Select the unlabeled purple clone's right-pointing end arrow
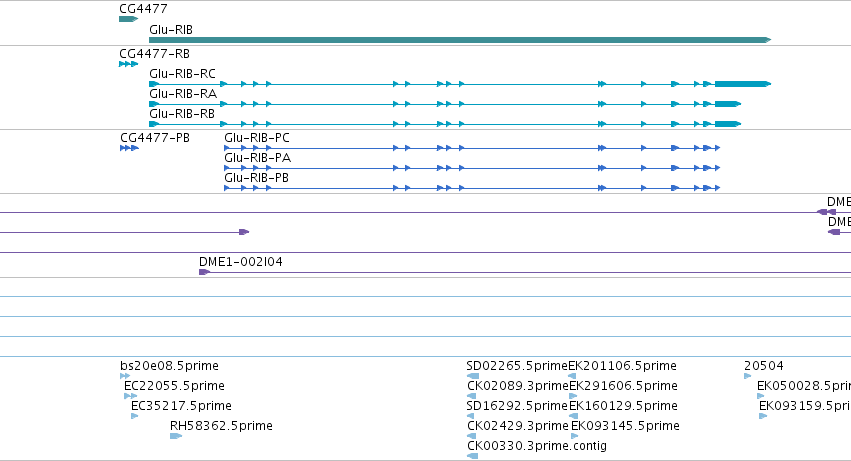Viewport: 851px width, 461px height. click(244, 232)
